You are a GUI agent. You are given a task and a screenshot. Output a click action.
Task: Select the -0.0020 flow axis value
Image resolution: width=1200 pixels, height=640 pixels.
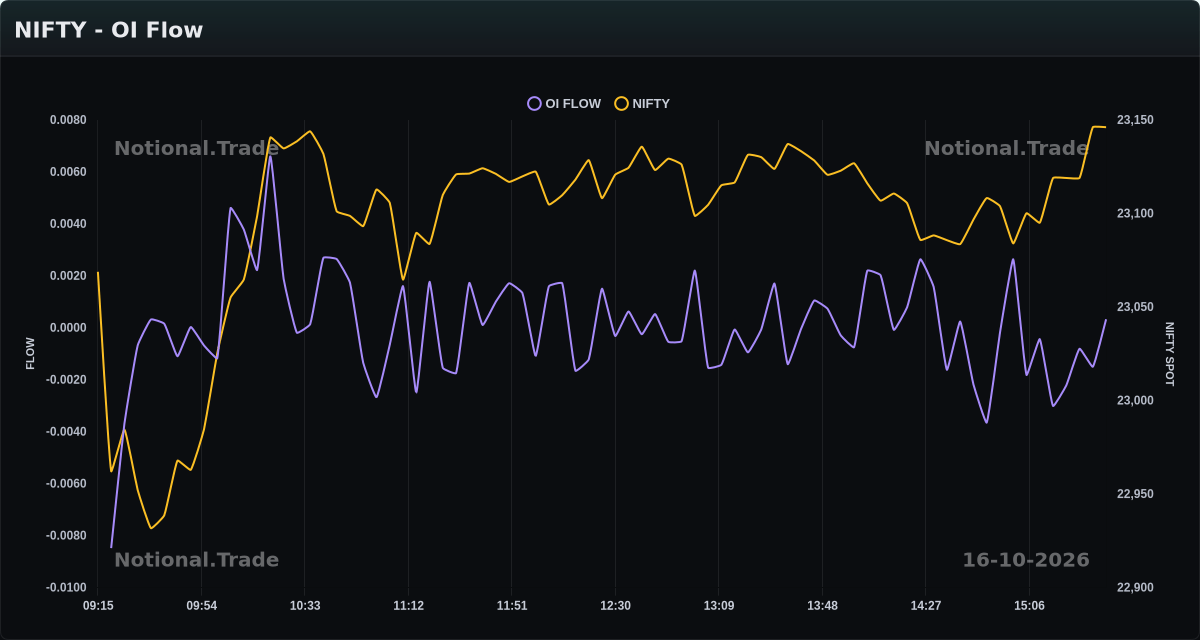pos(66,380)
